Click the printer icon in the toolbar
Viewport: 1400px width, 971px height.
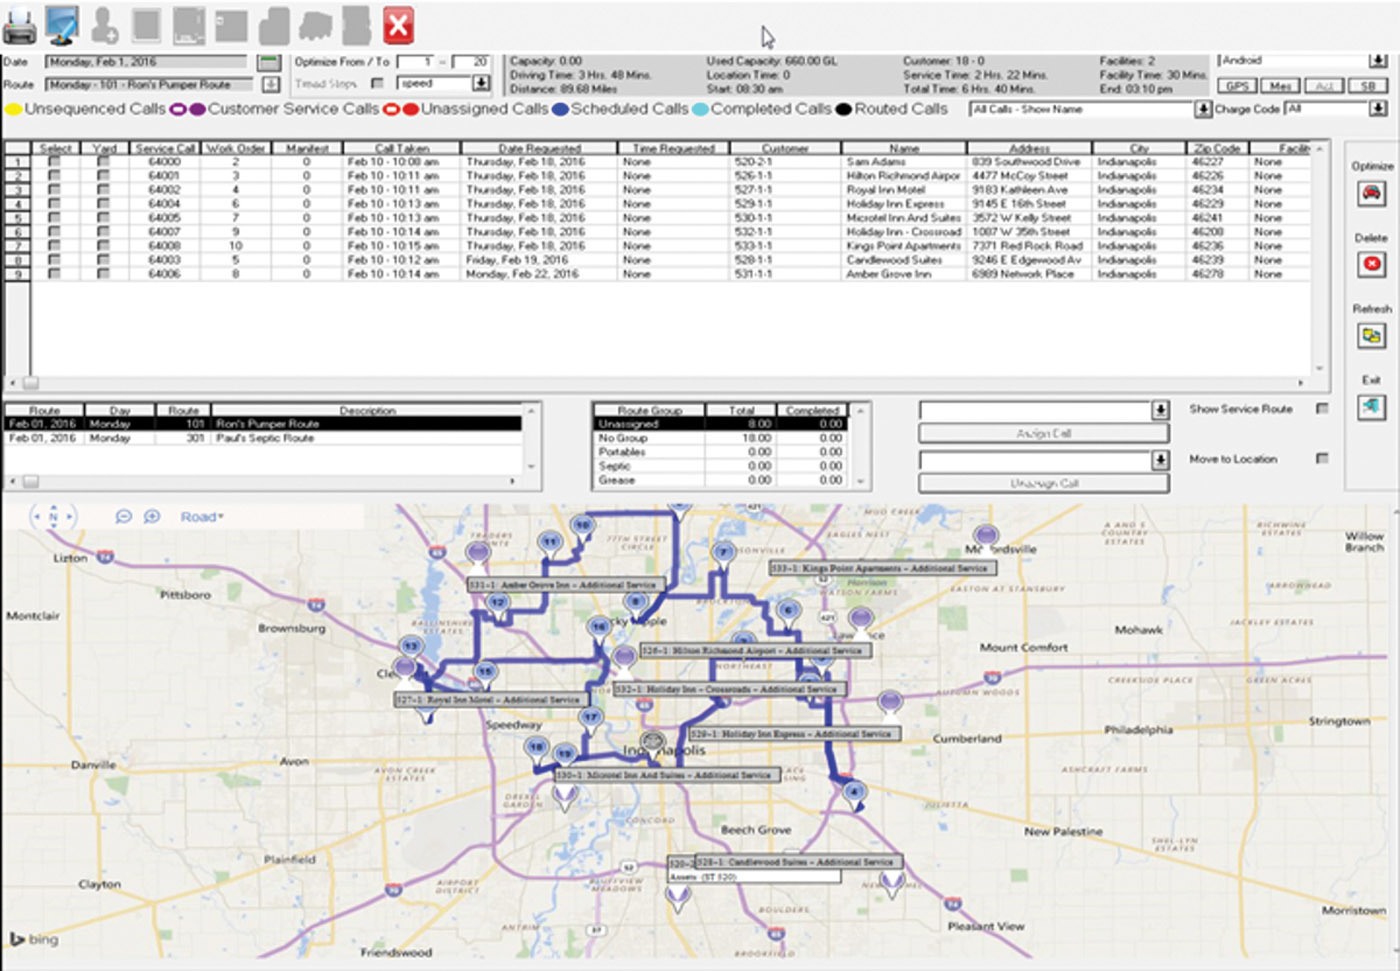pos(19,27)
